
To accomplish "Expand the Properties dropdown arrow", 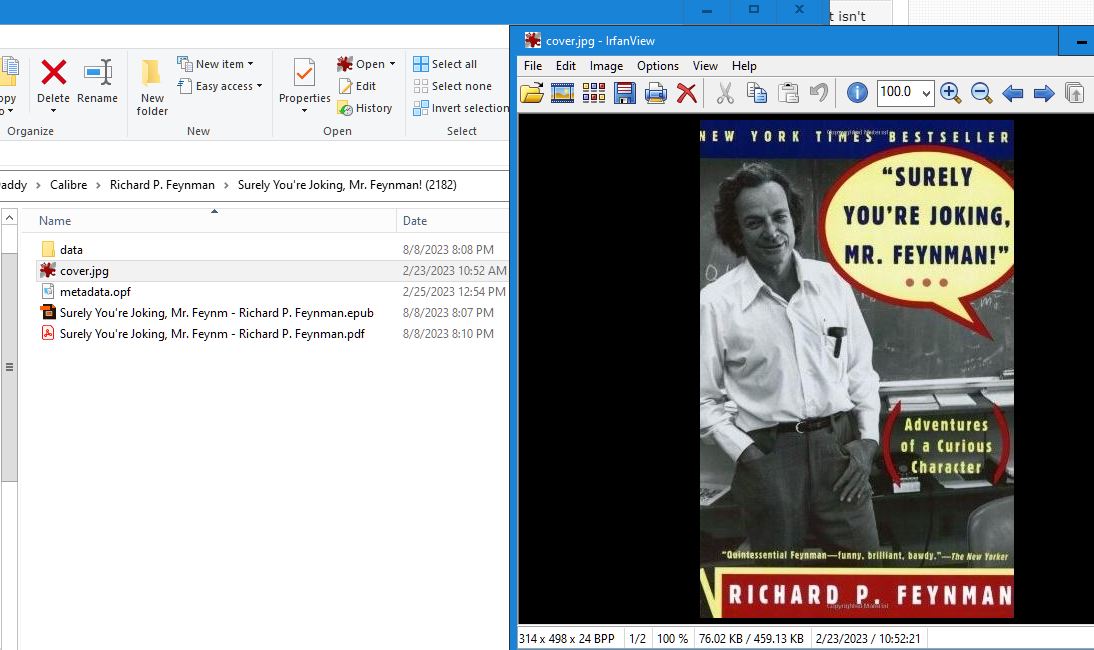I will point(304,111).
